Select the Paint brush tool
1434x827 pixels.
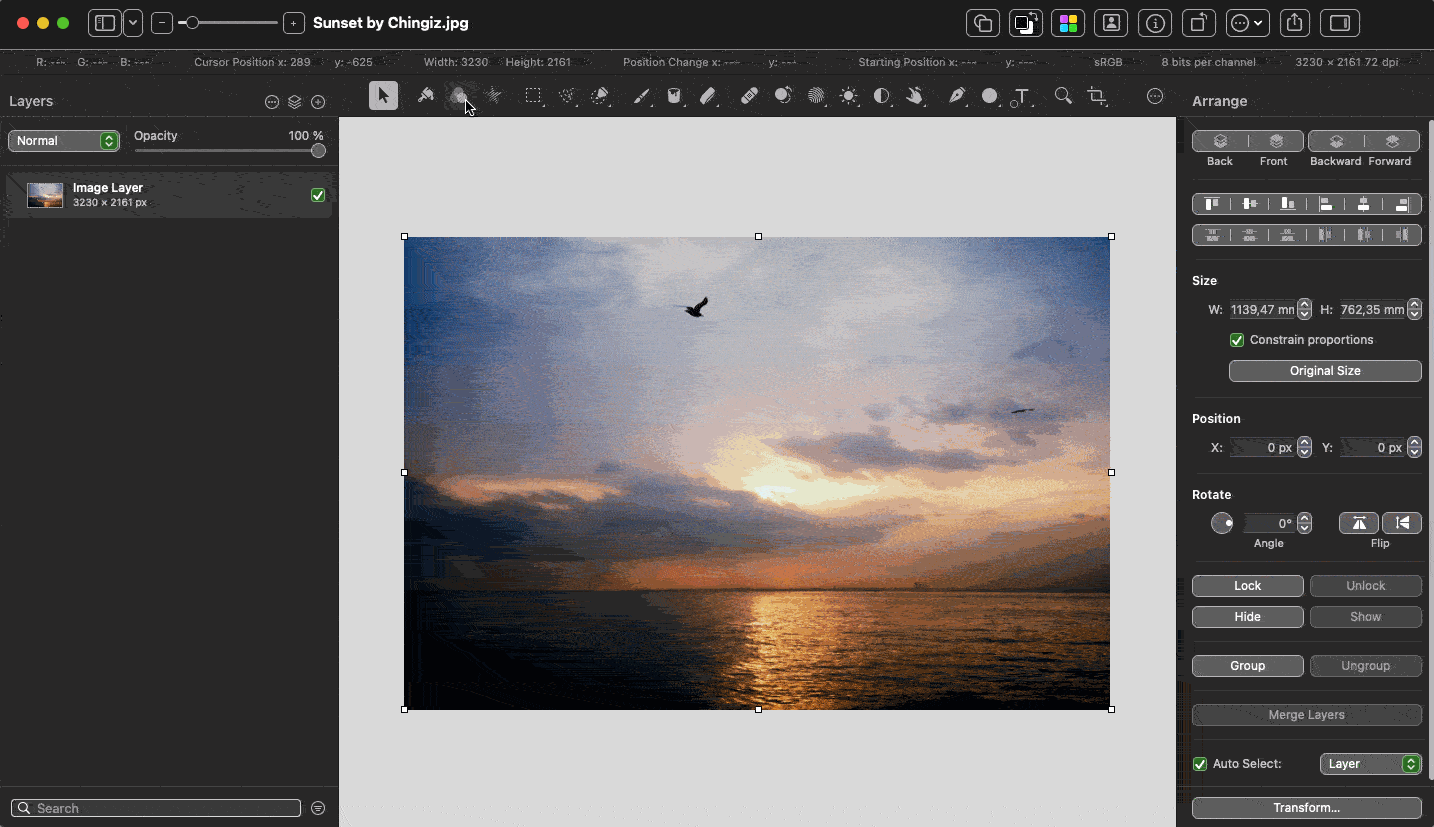click(x=642, y=96)
